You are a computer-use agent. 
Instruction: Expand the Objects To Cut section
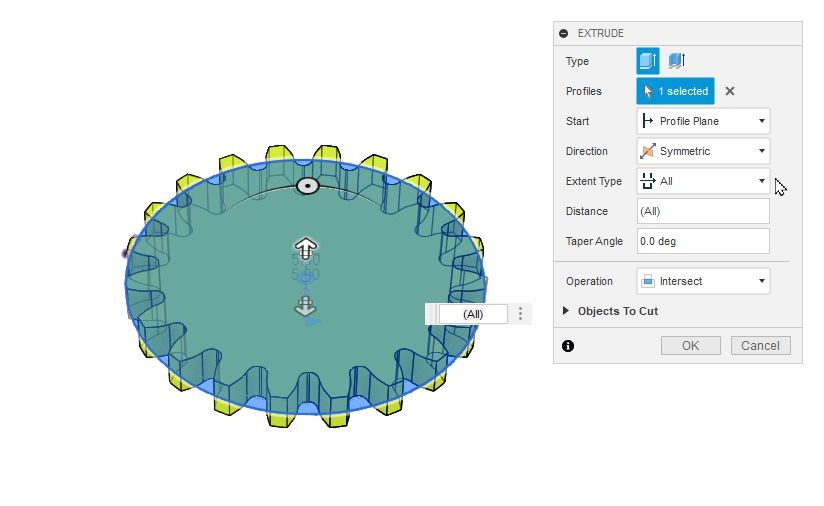pos(612,311)
